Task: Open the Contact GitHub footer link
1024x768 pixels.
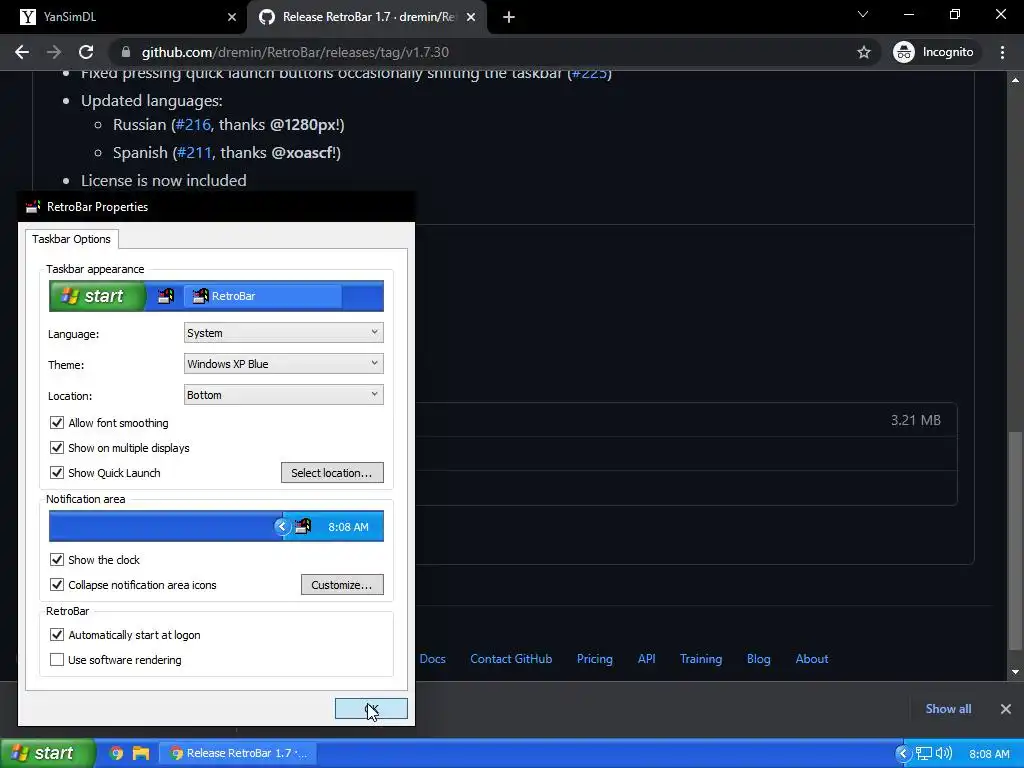Action: (x=511, y=659)
